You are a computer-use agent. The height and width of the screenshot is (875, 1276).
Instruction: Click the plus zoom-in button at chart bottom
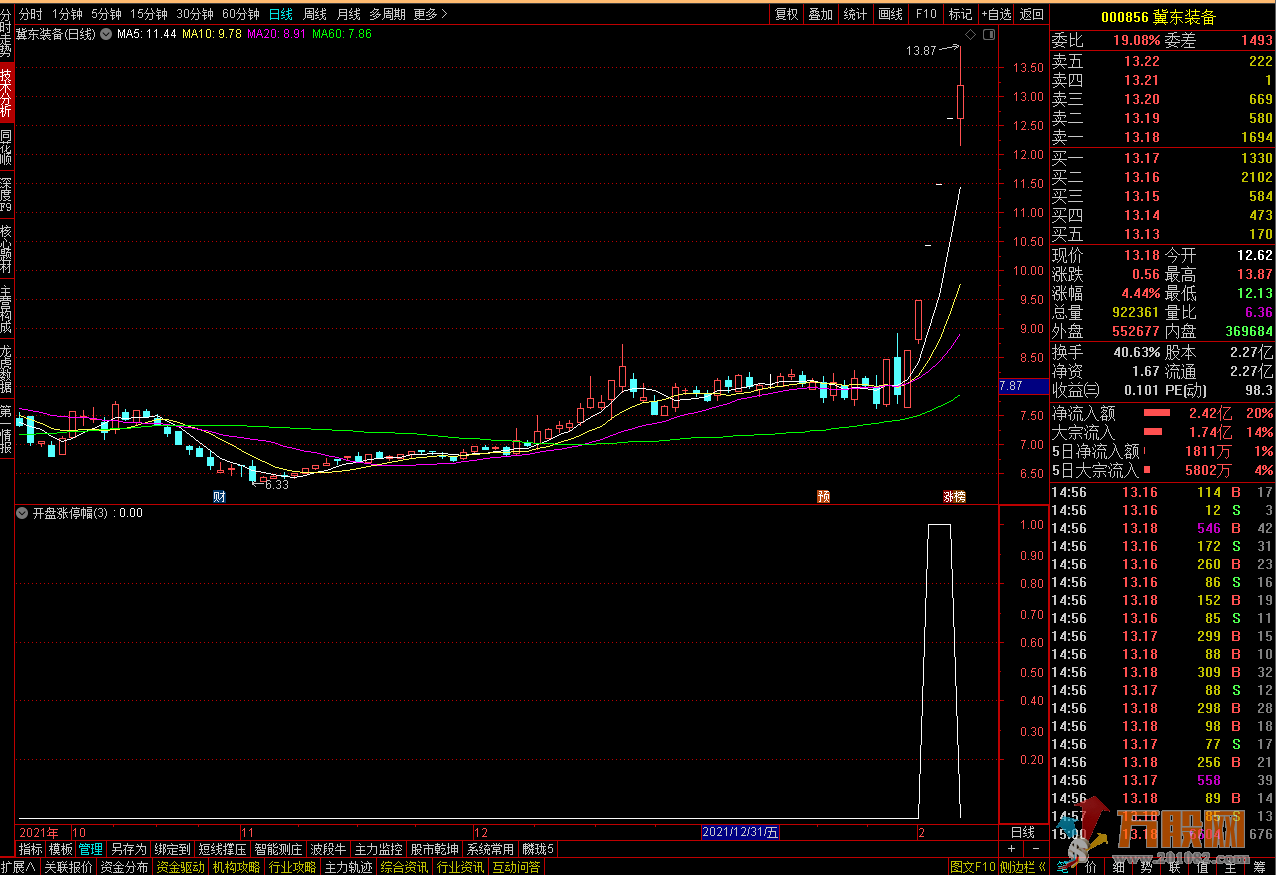point(1012,849)
